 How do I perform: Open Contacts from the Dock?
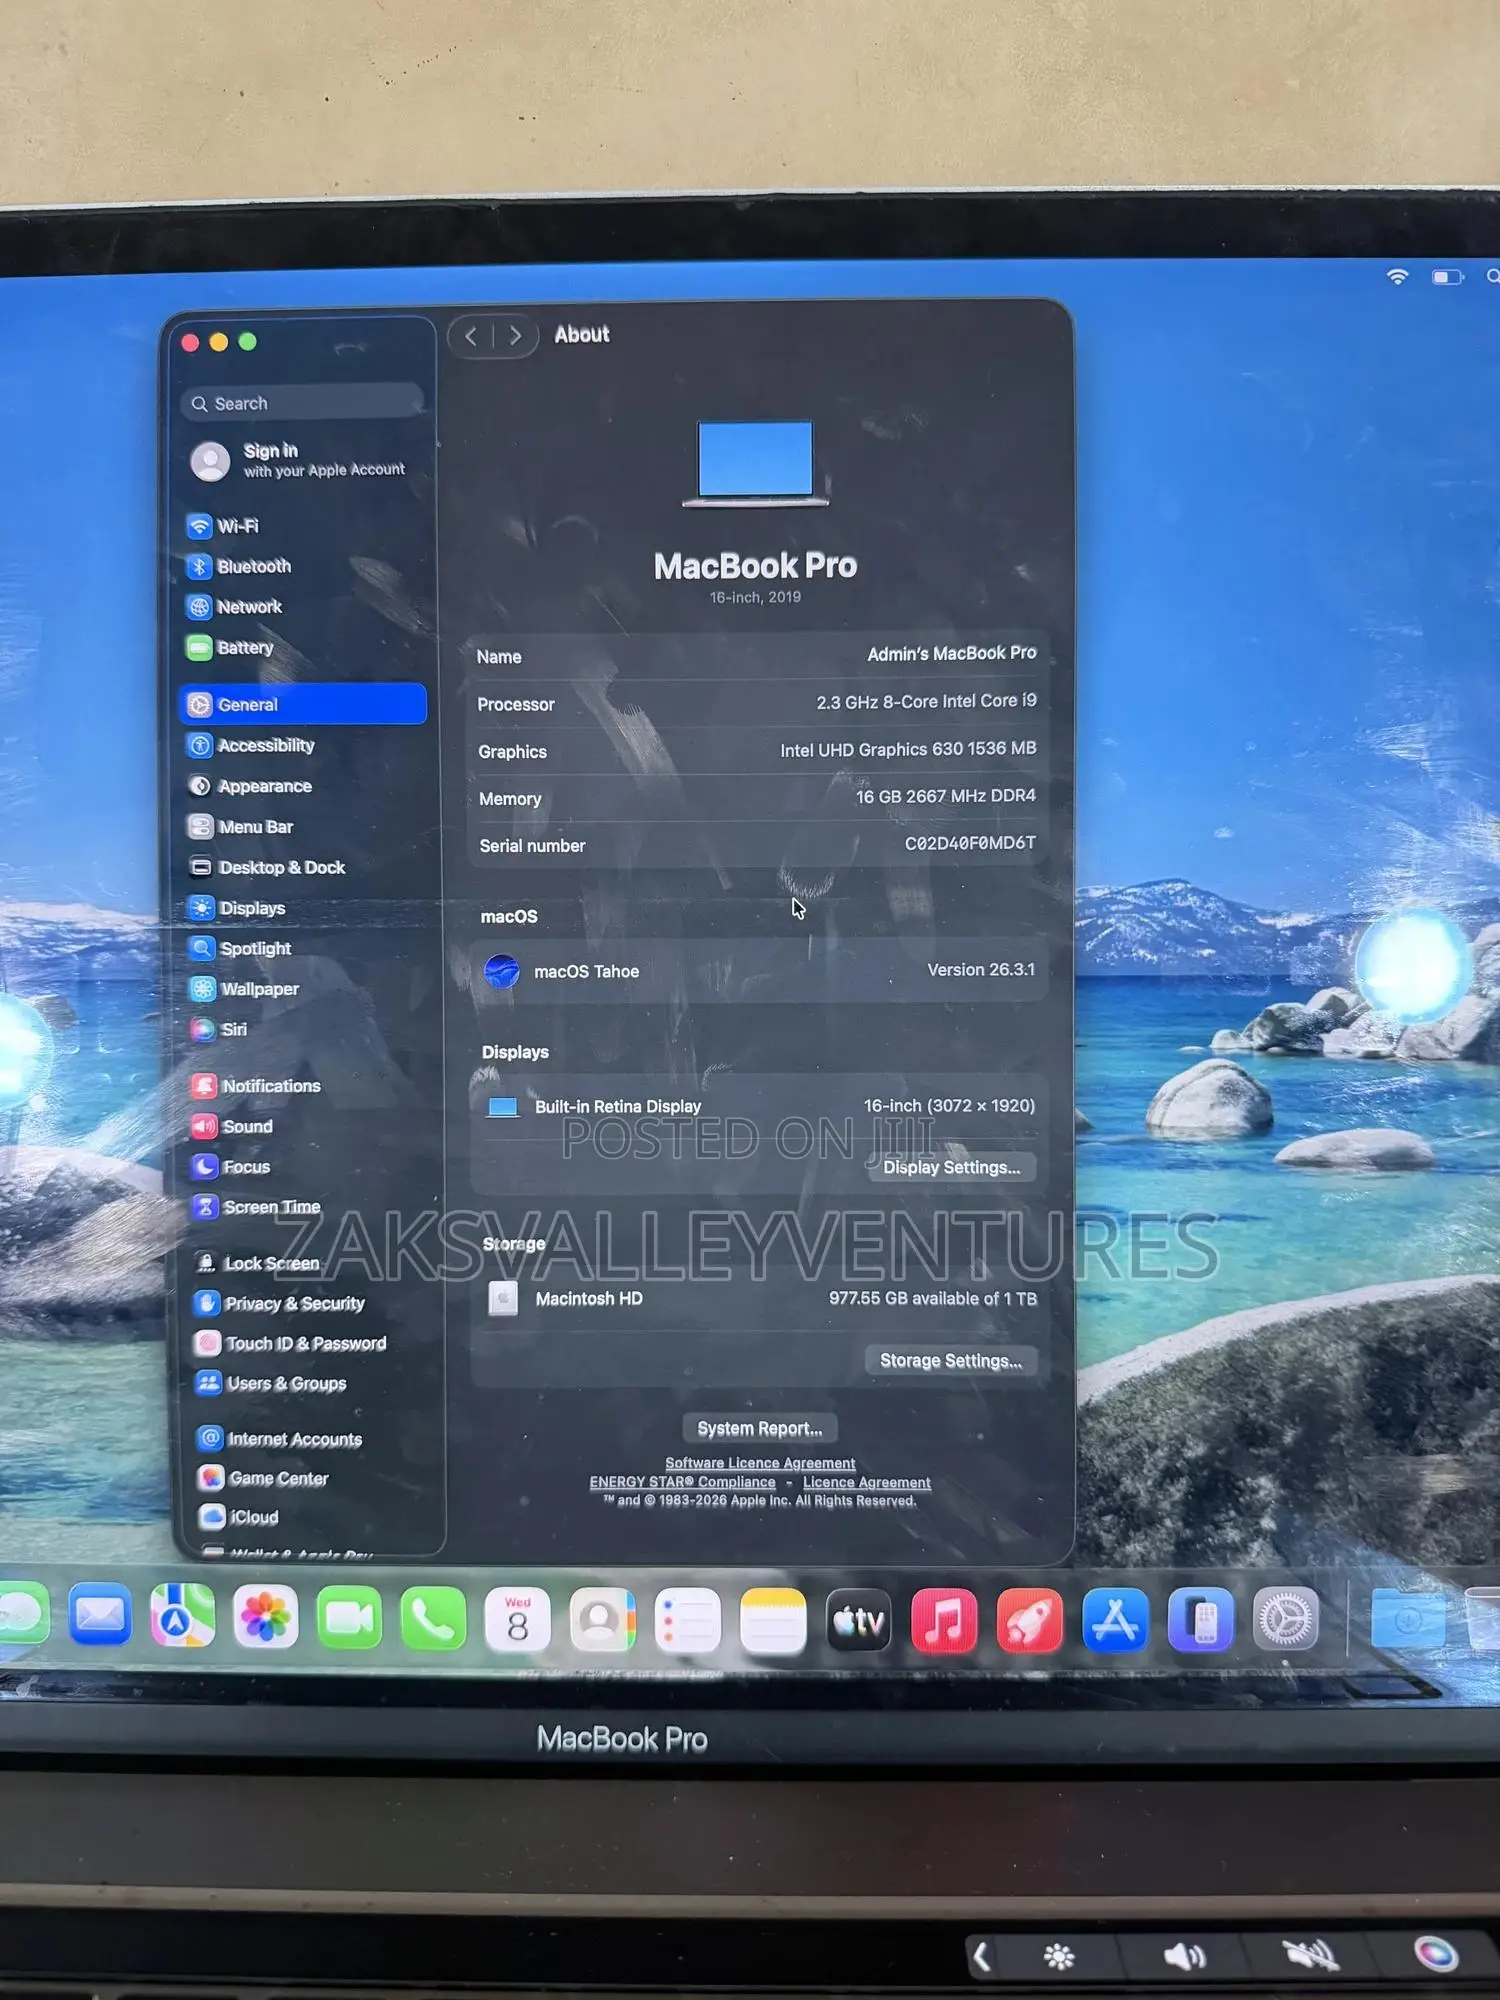click(603, 1620)
